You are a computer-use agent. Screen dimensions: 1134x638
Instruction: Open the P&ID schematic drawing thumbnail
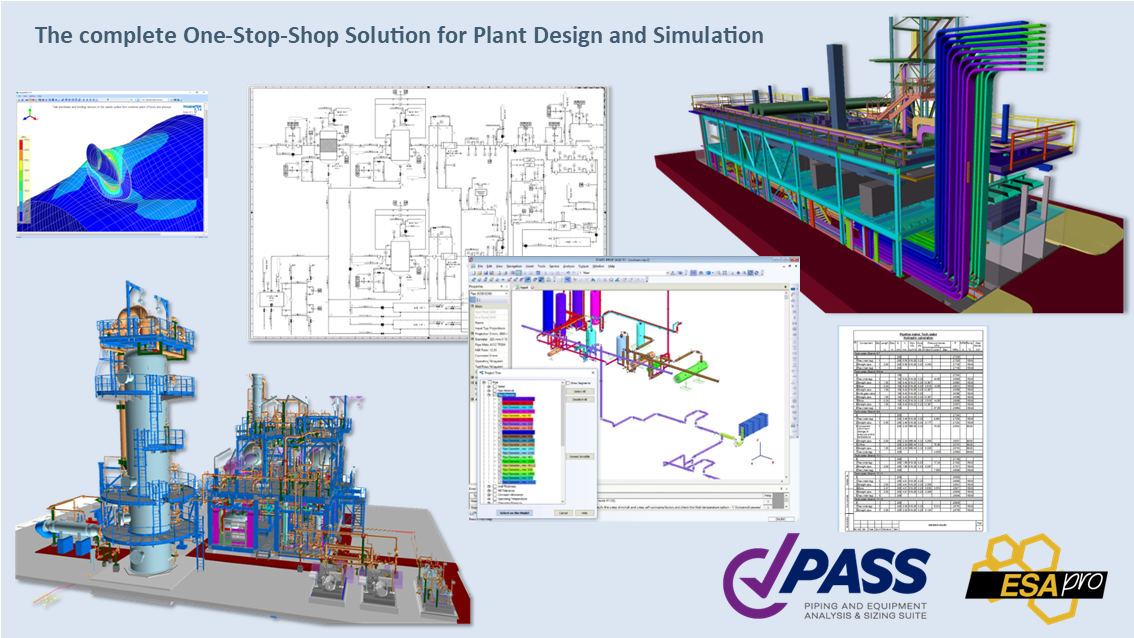[x=428, y=212]
